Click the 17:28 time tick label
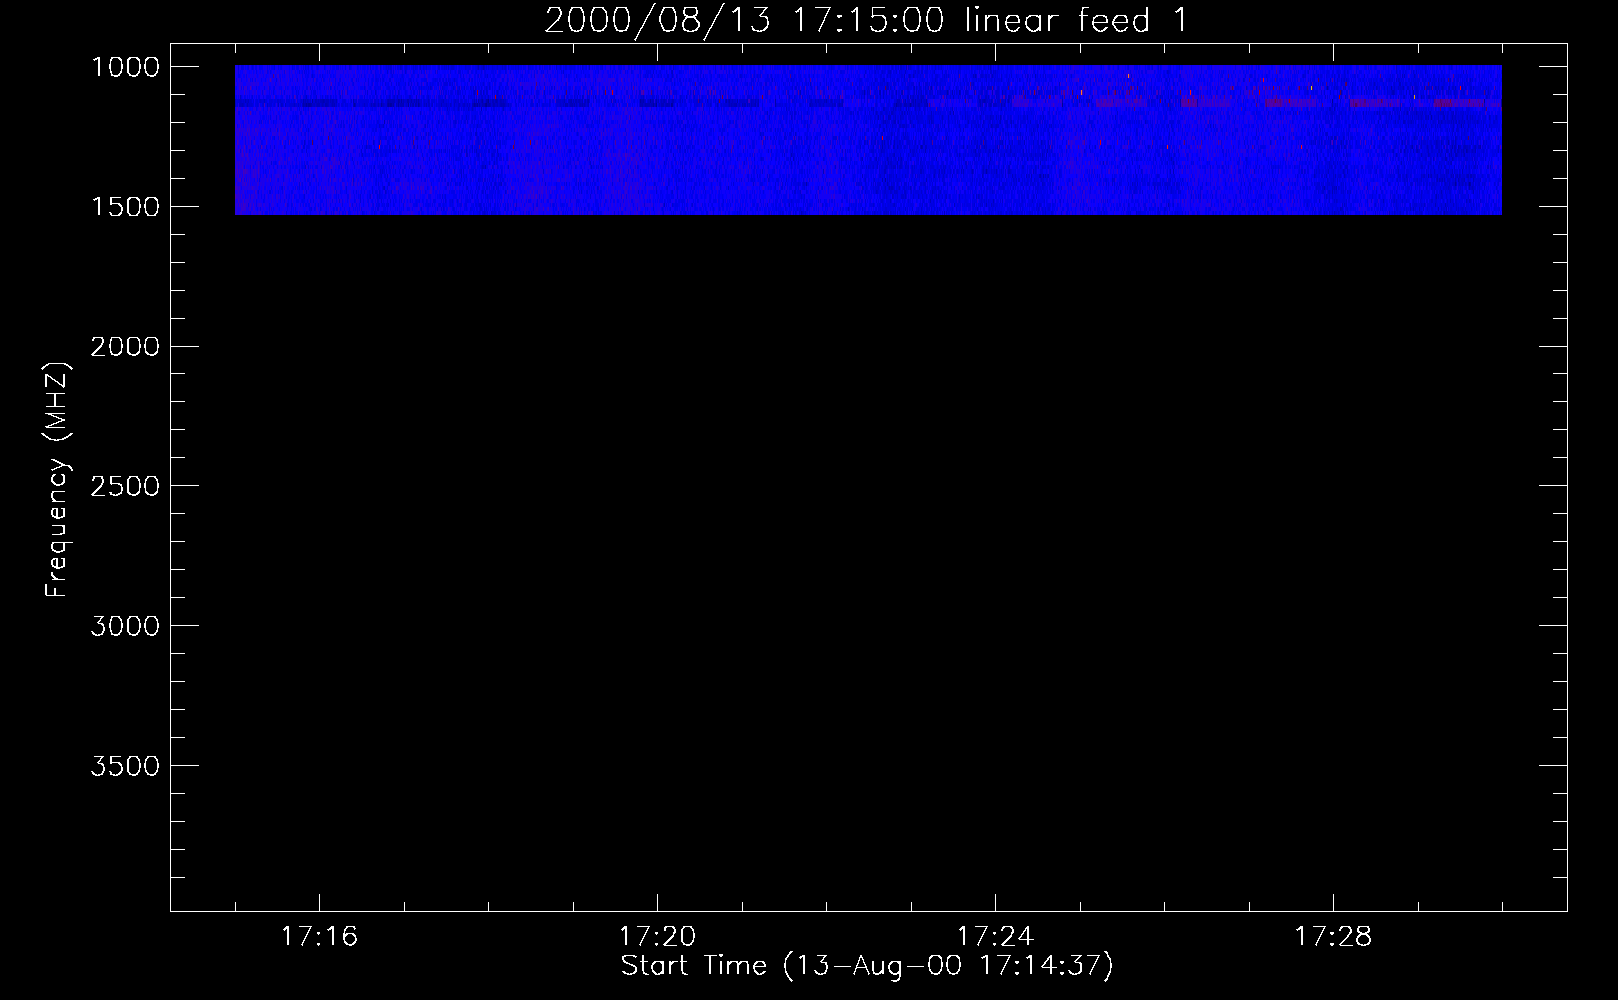 tap(1333, 937)
